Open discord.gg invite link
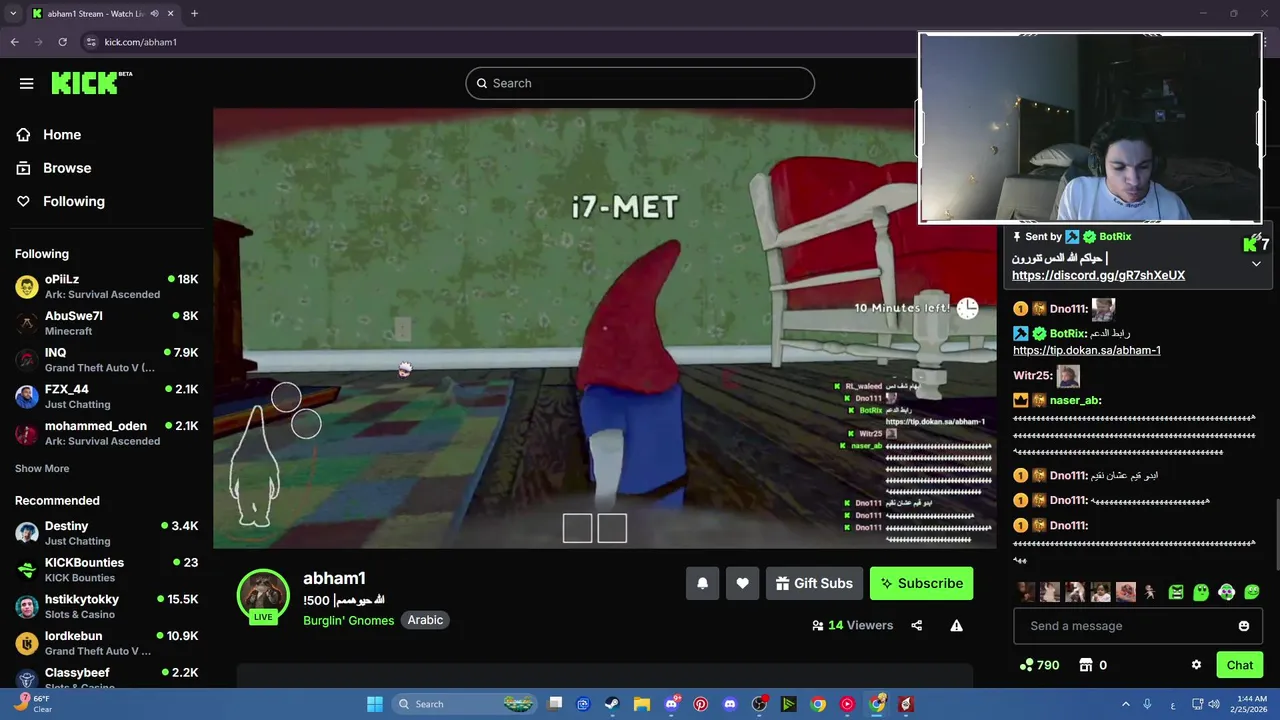Image resolution: width=1280 pixels, height=720 pixels. tap(1098, 275)
